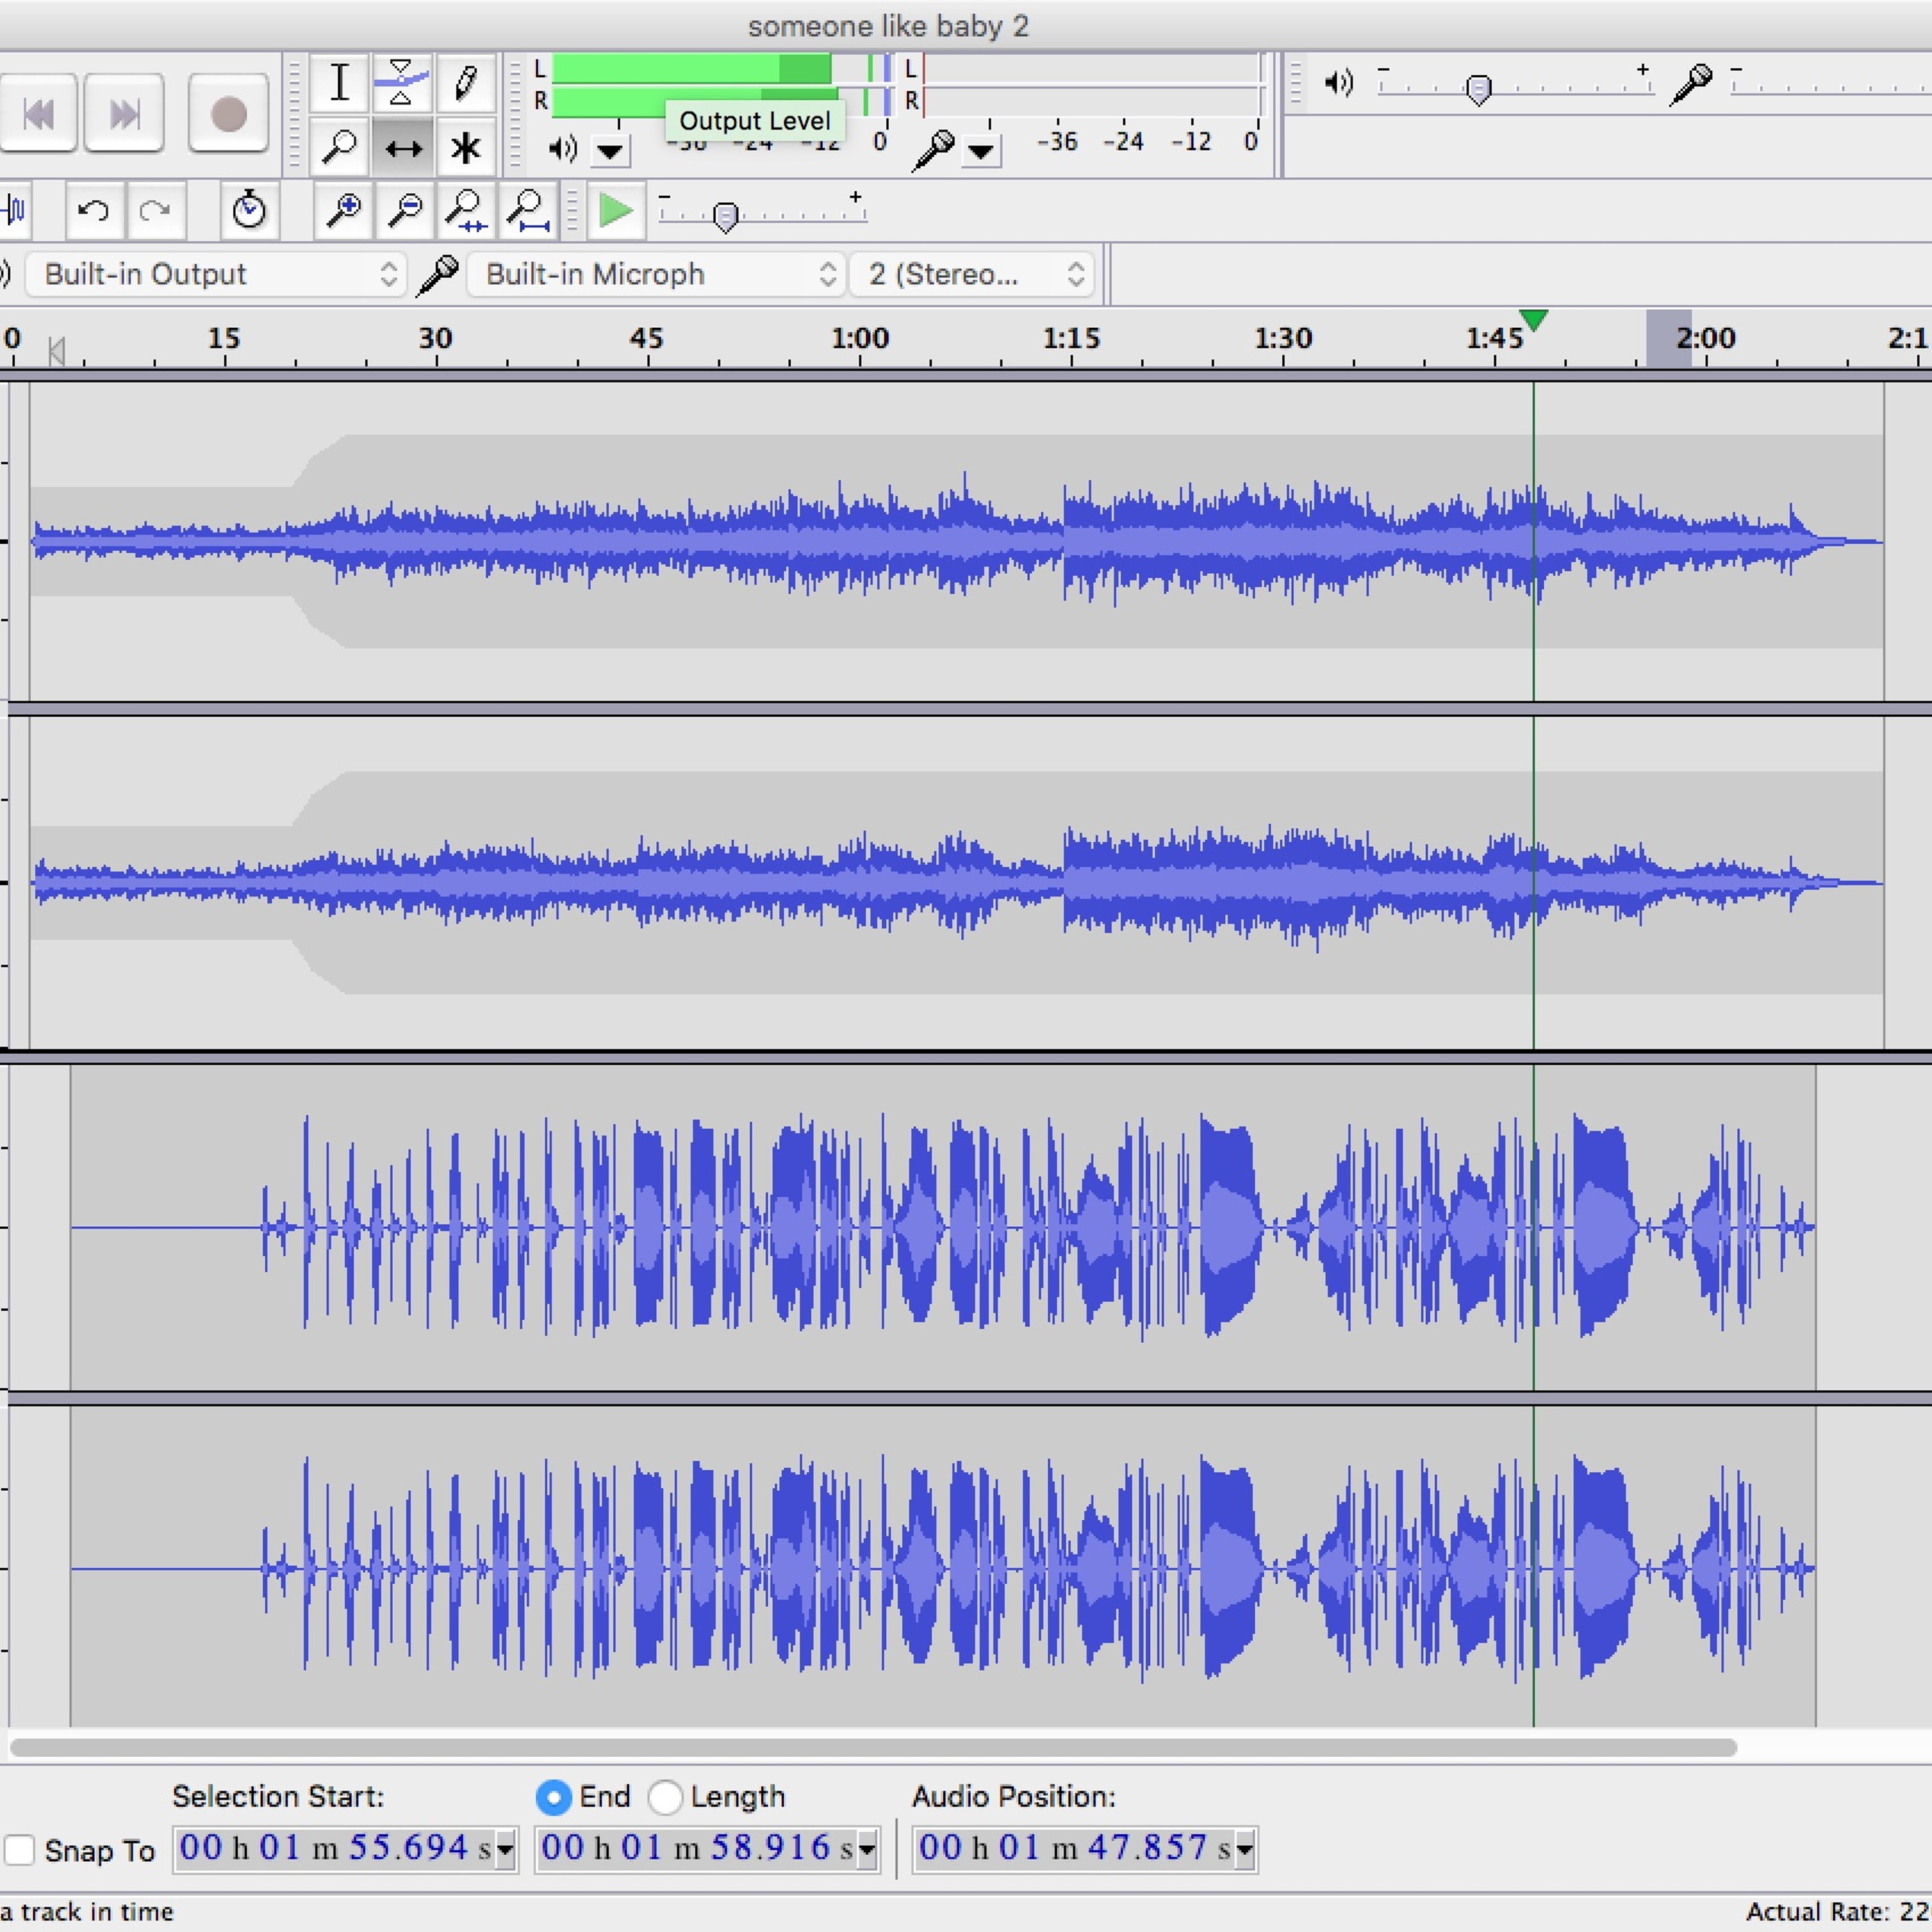Click Fit Project zoom icon
This screenshot has height=1932, width=1932.
click(527, 211)
